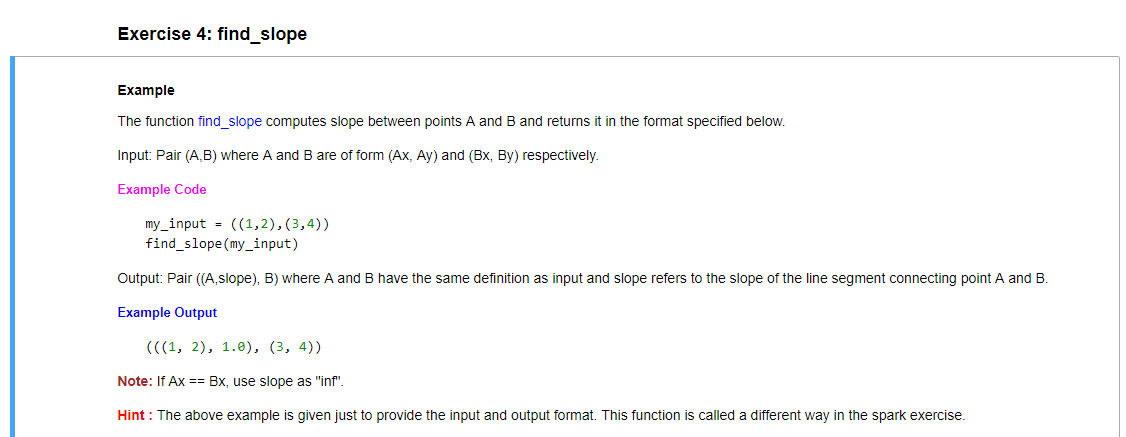Click the blue Example Output label

click(x=167, y=313)
